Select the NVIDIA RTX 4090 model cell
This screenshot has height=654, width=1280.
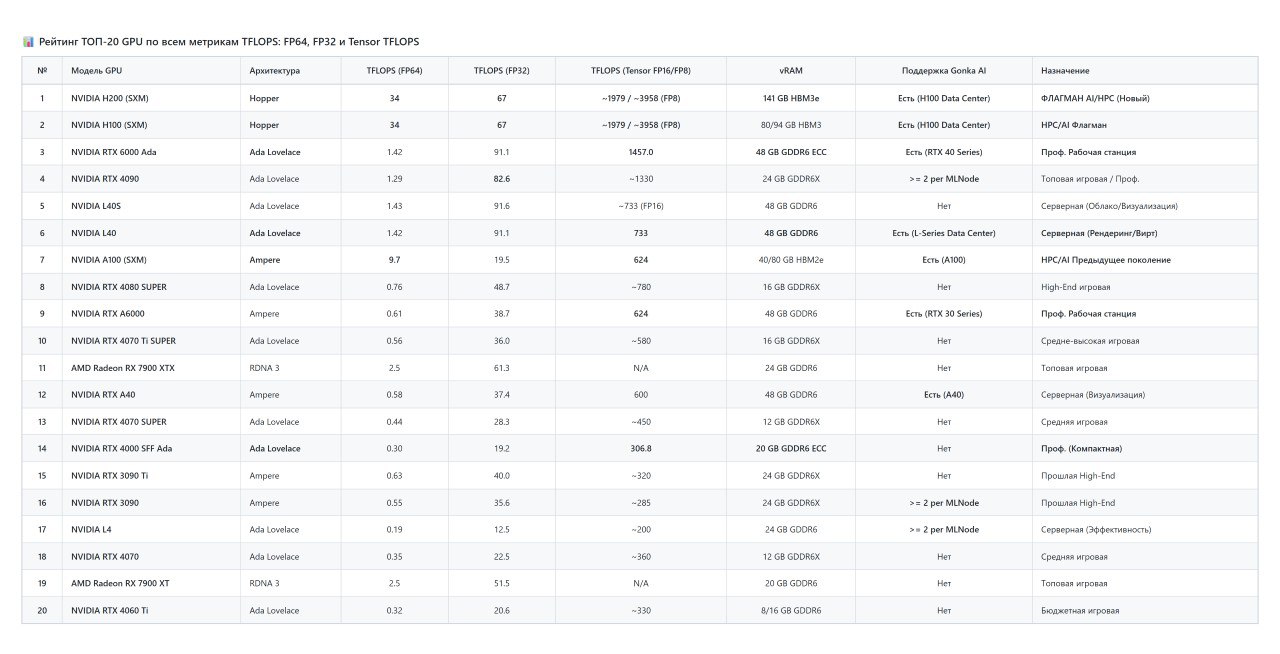point(151,179)
